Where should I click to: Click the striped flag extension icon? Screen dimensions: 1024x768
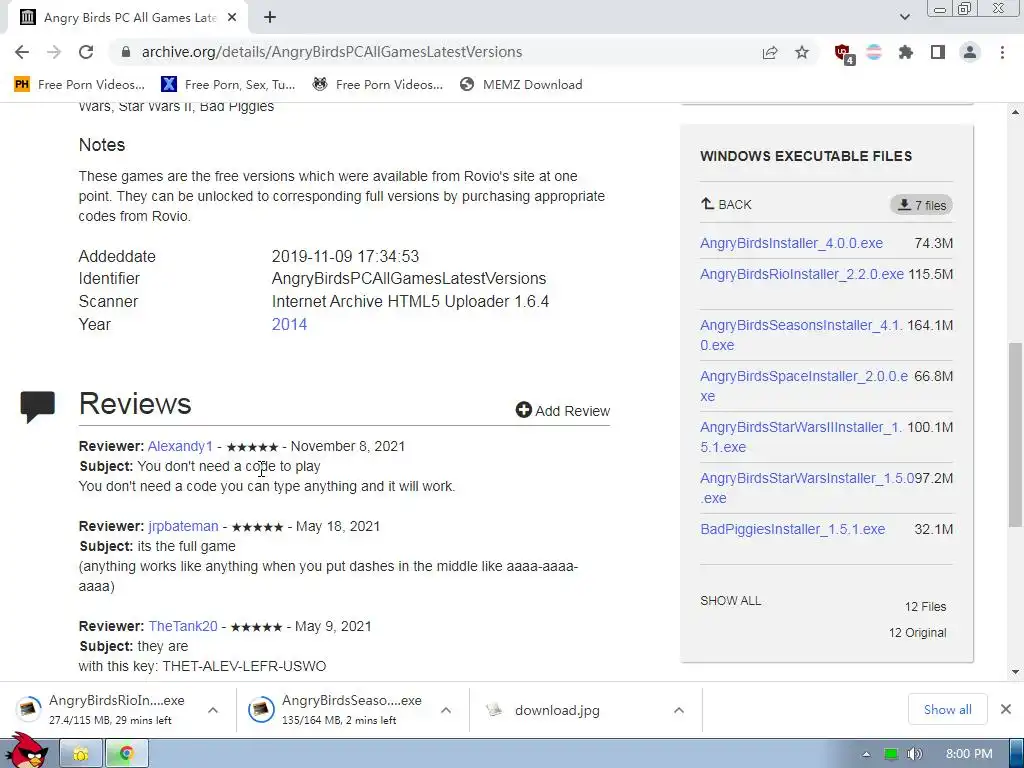pos(874,52)
